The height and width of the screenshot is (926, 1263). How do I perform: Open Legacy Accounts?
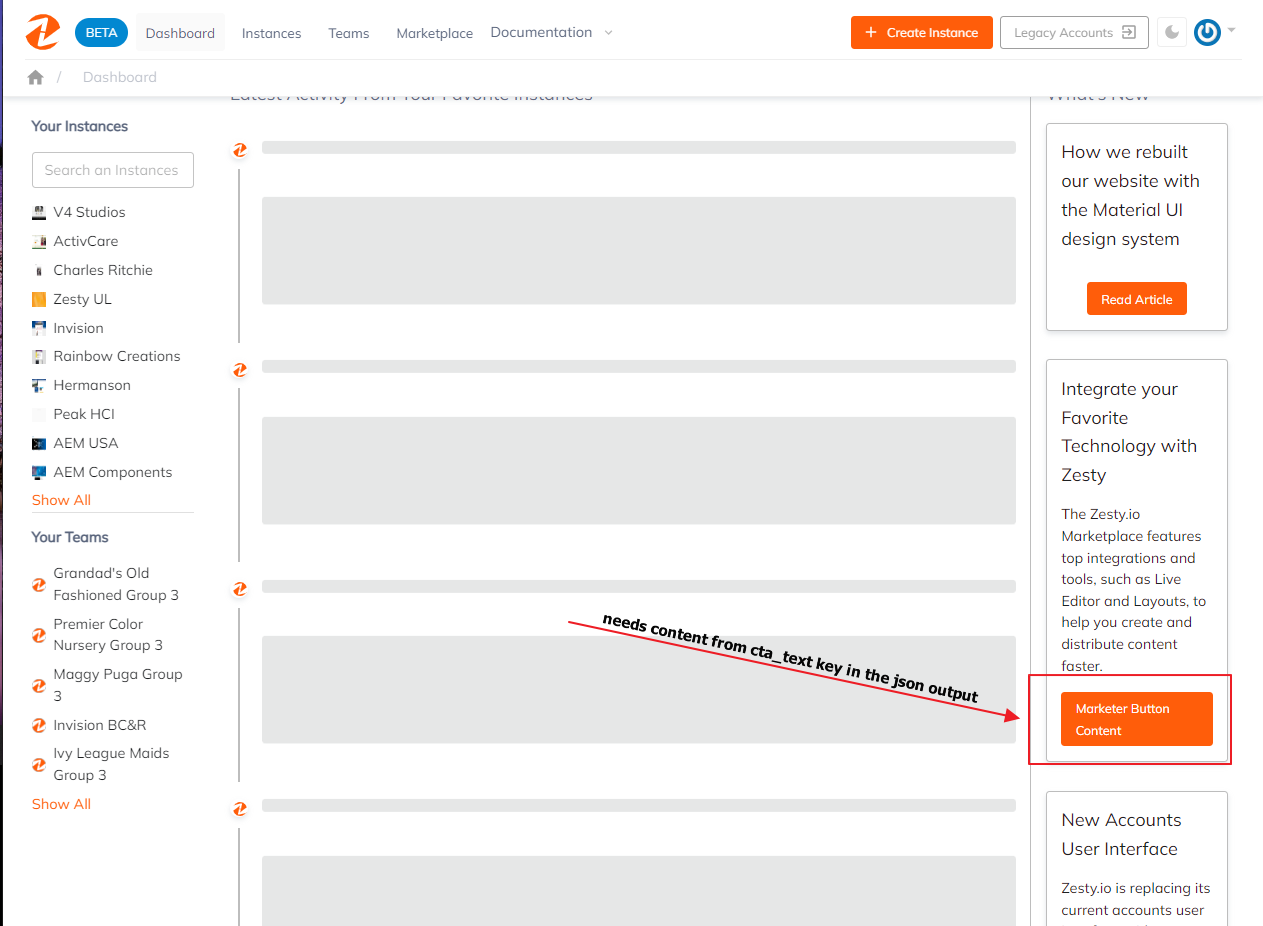(1073, 31)
